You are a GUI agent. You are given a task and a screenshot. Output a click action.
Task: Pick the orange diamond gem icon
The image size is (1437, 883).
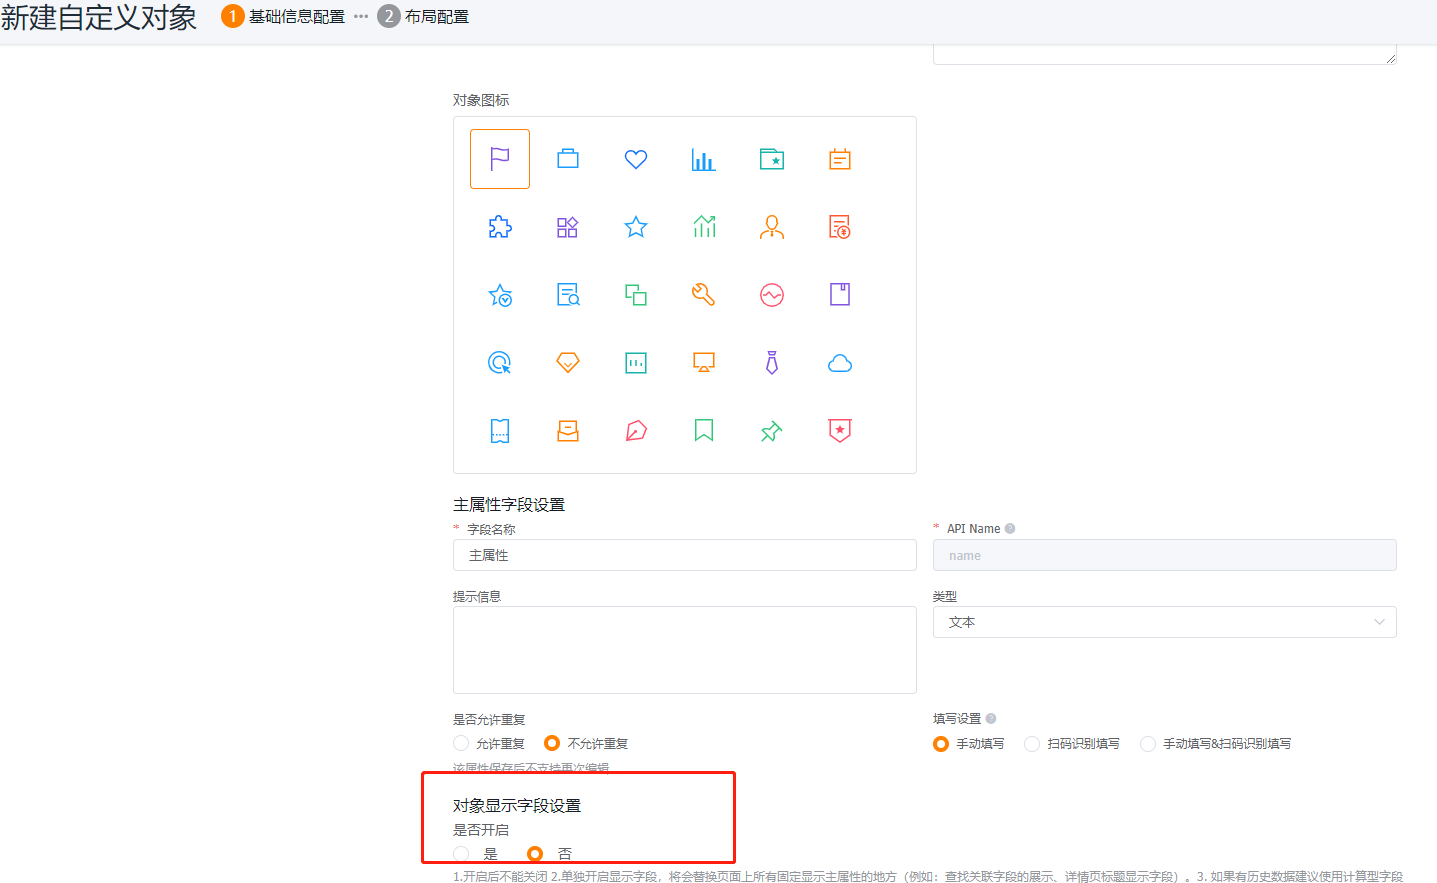click(568, 363)
